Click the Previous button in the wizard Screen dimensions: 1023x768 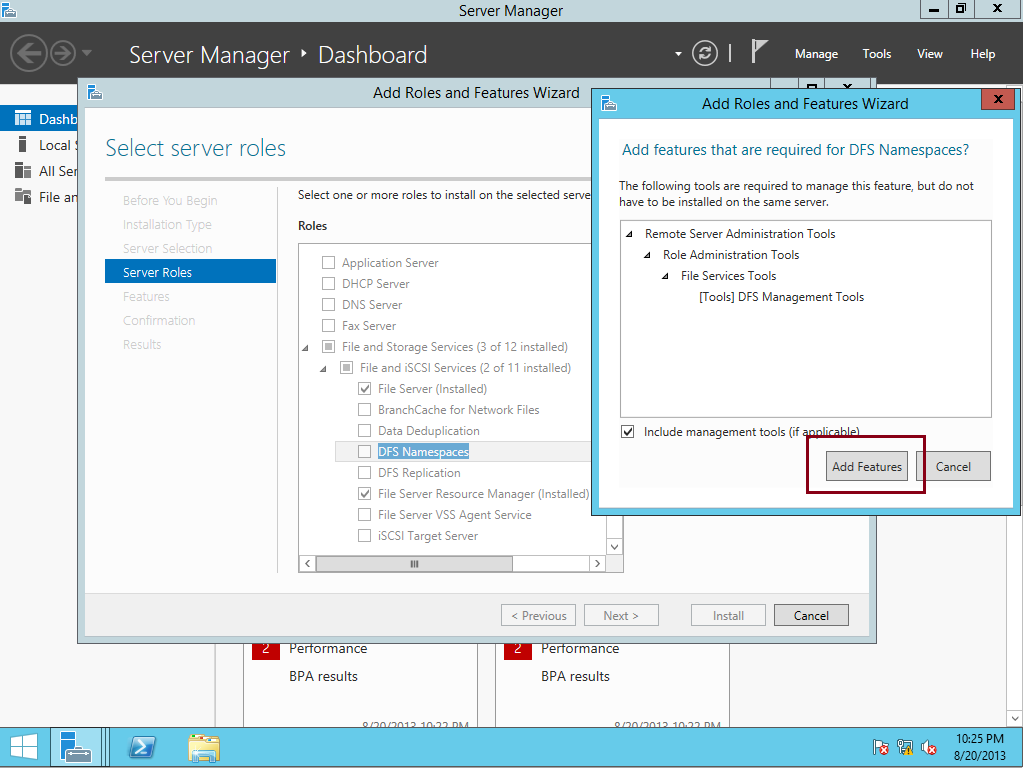click(x=538, y=615)
